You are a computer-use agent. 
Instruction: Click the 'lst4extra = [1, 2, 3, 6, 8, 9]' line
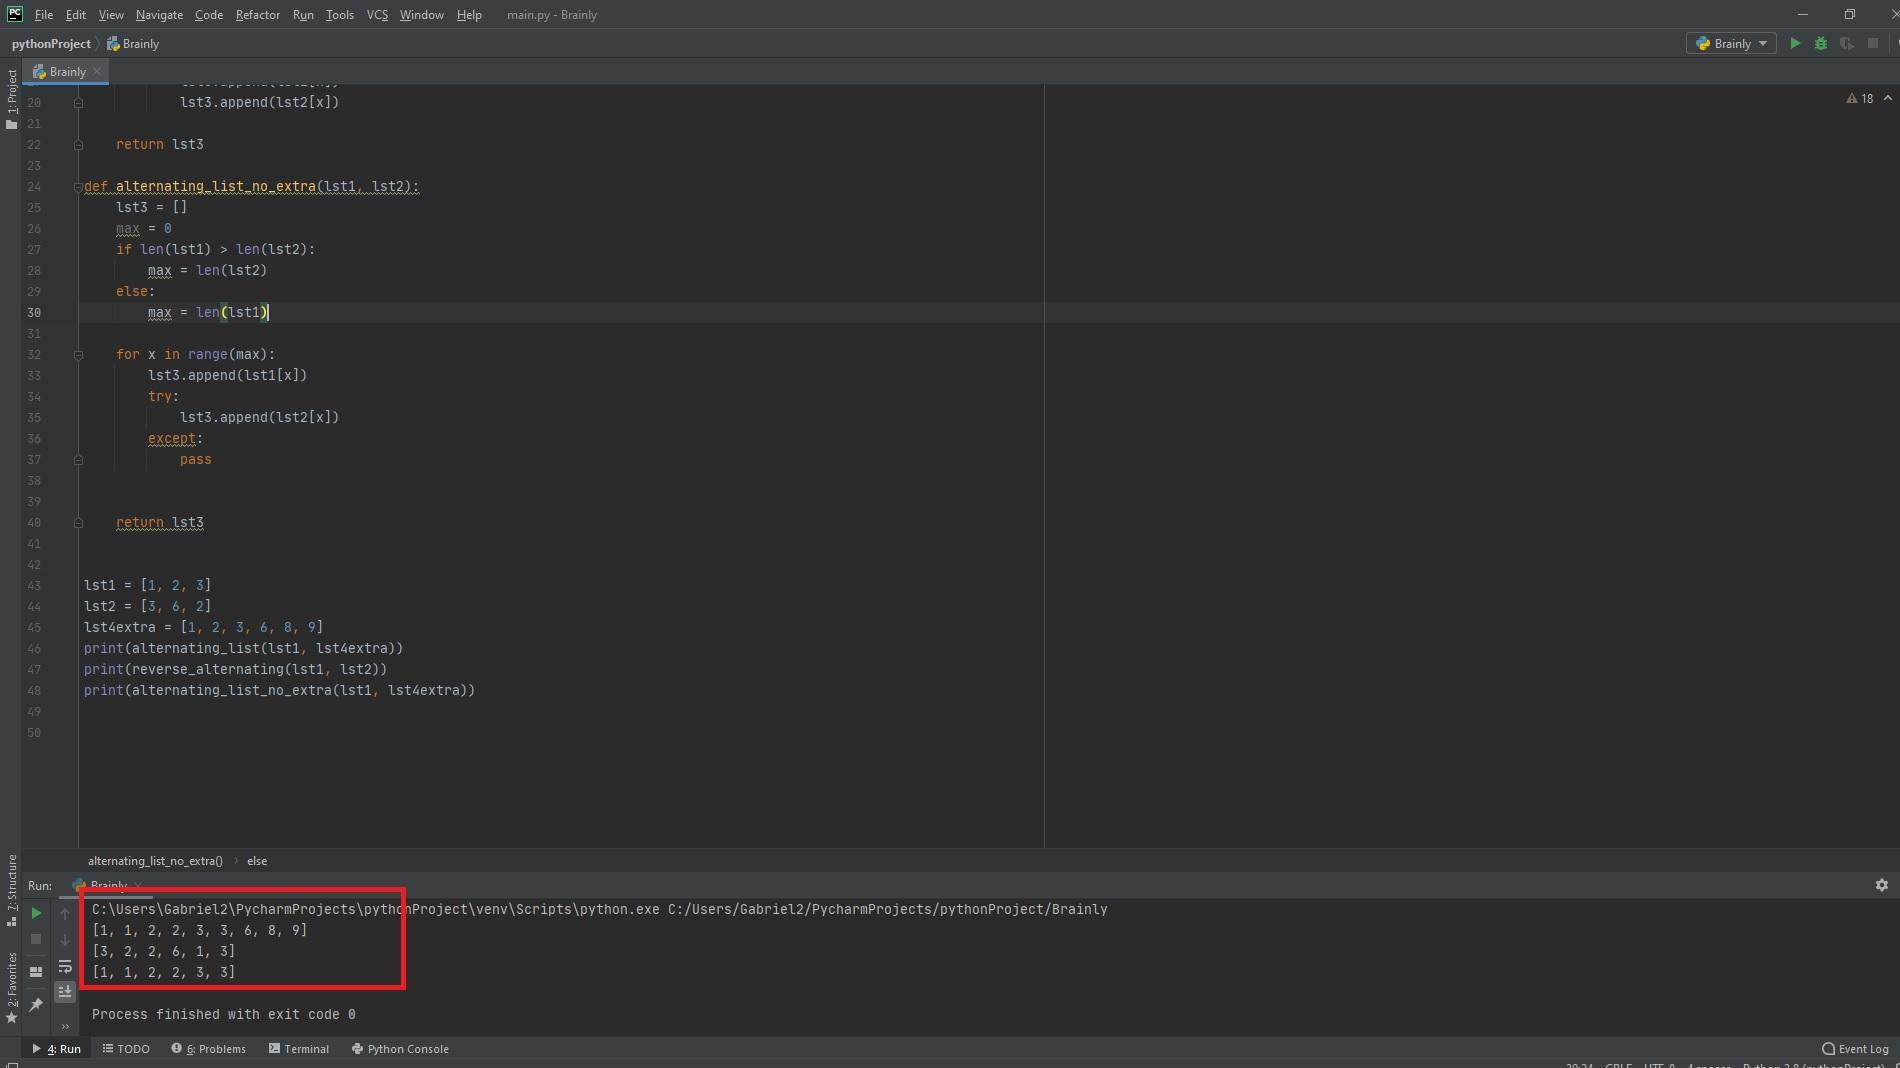(x=203, y=628)
